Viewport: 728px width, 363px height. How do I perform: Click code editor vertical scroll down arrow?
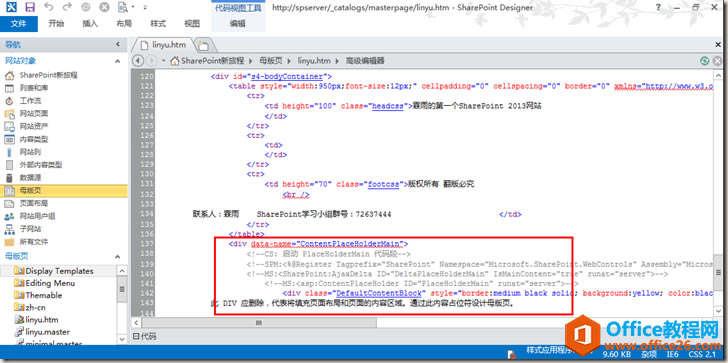[718, 311]
